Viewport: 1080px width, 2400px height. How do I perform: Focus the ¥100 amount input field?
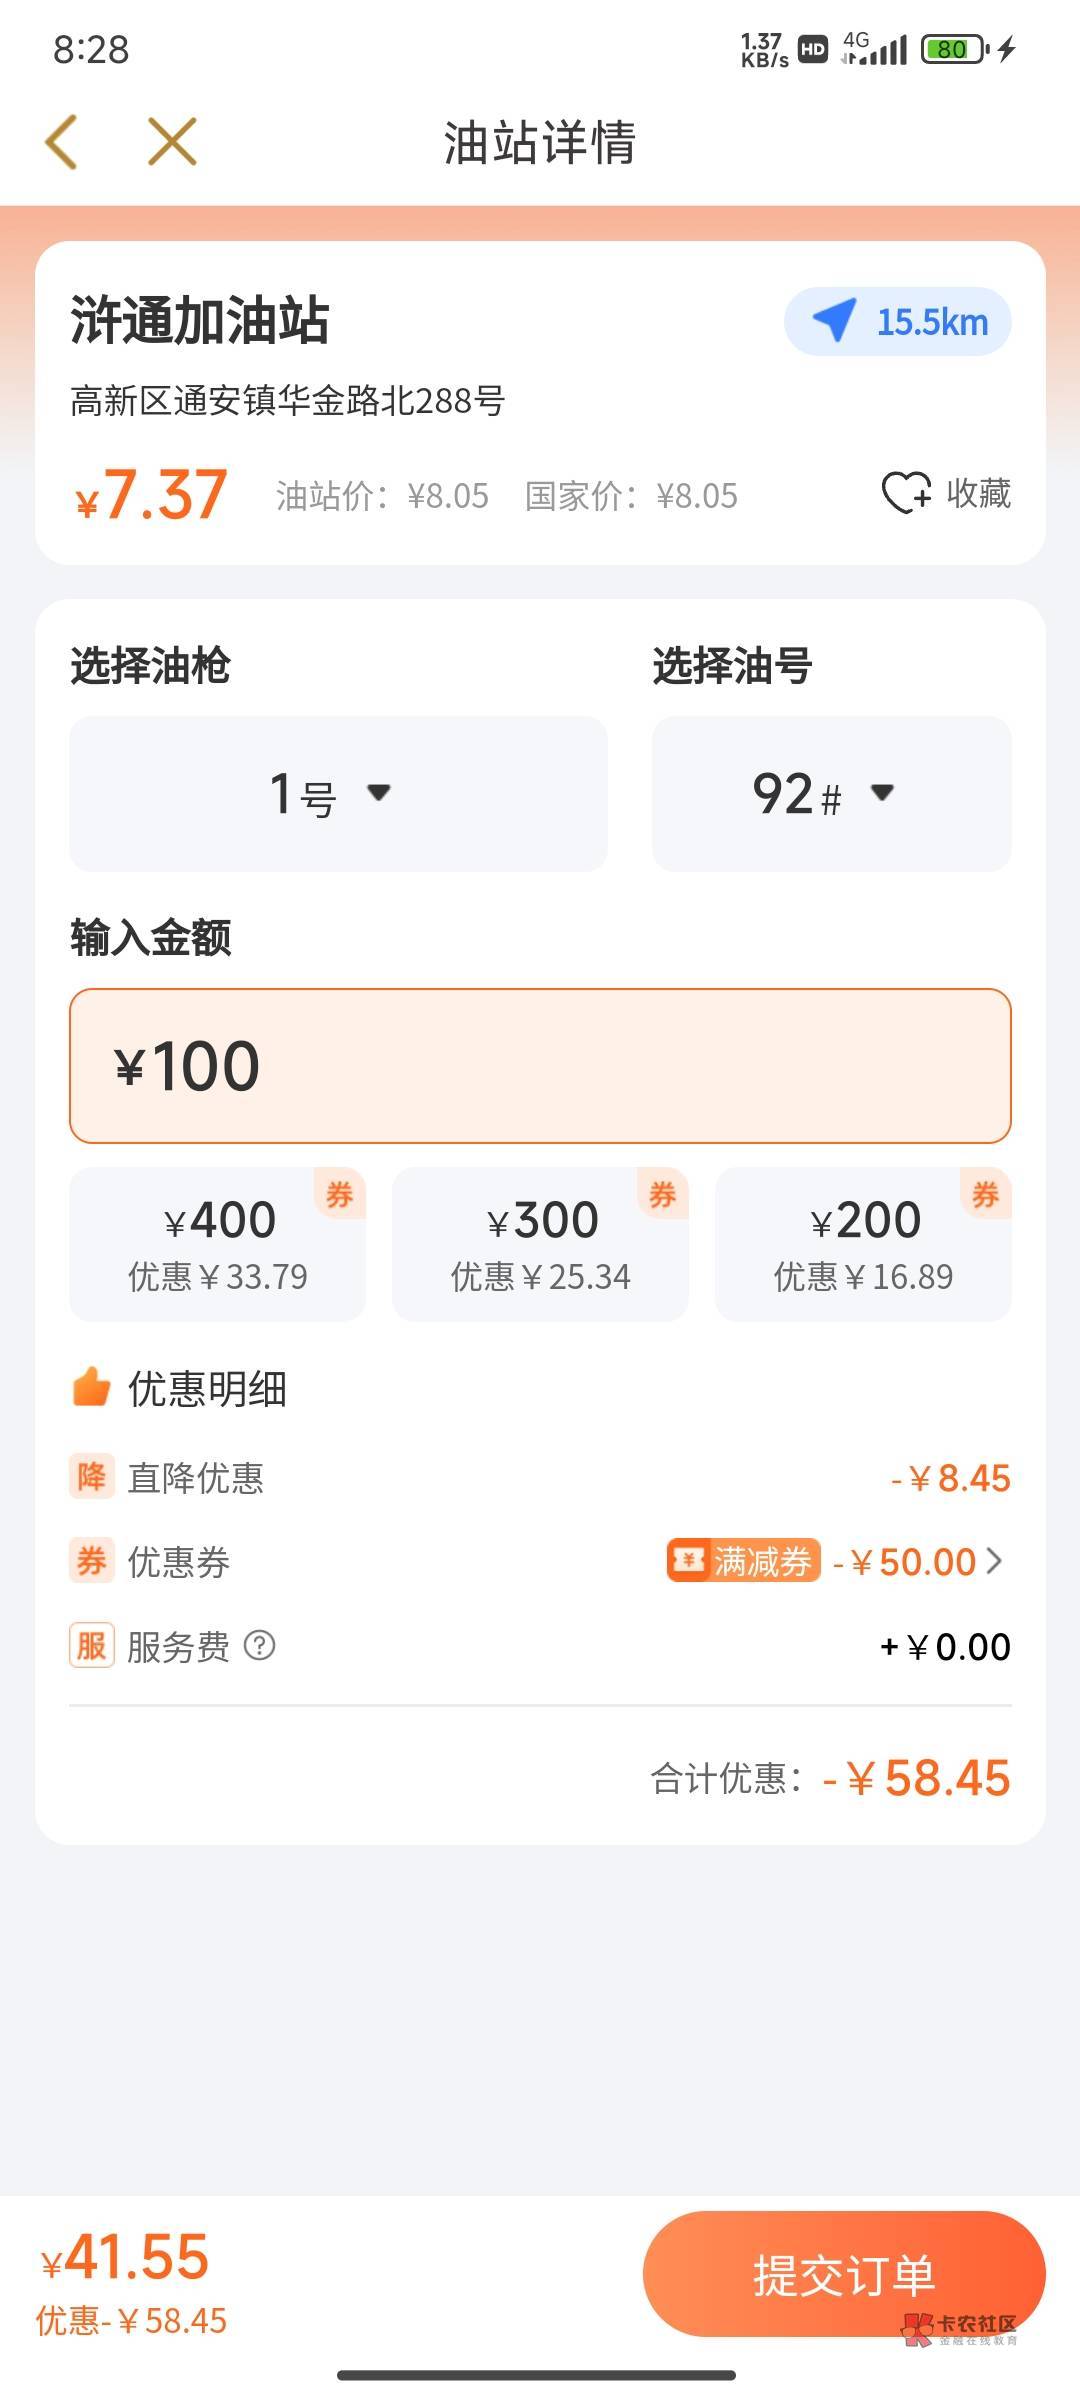(540, 1066)
